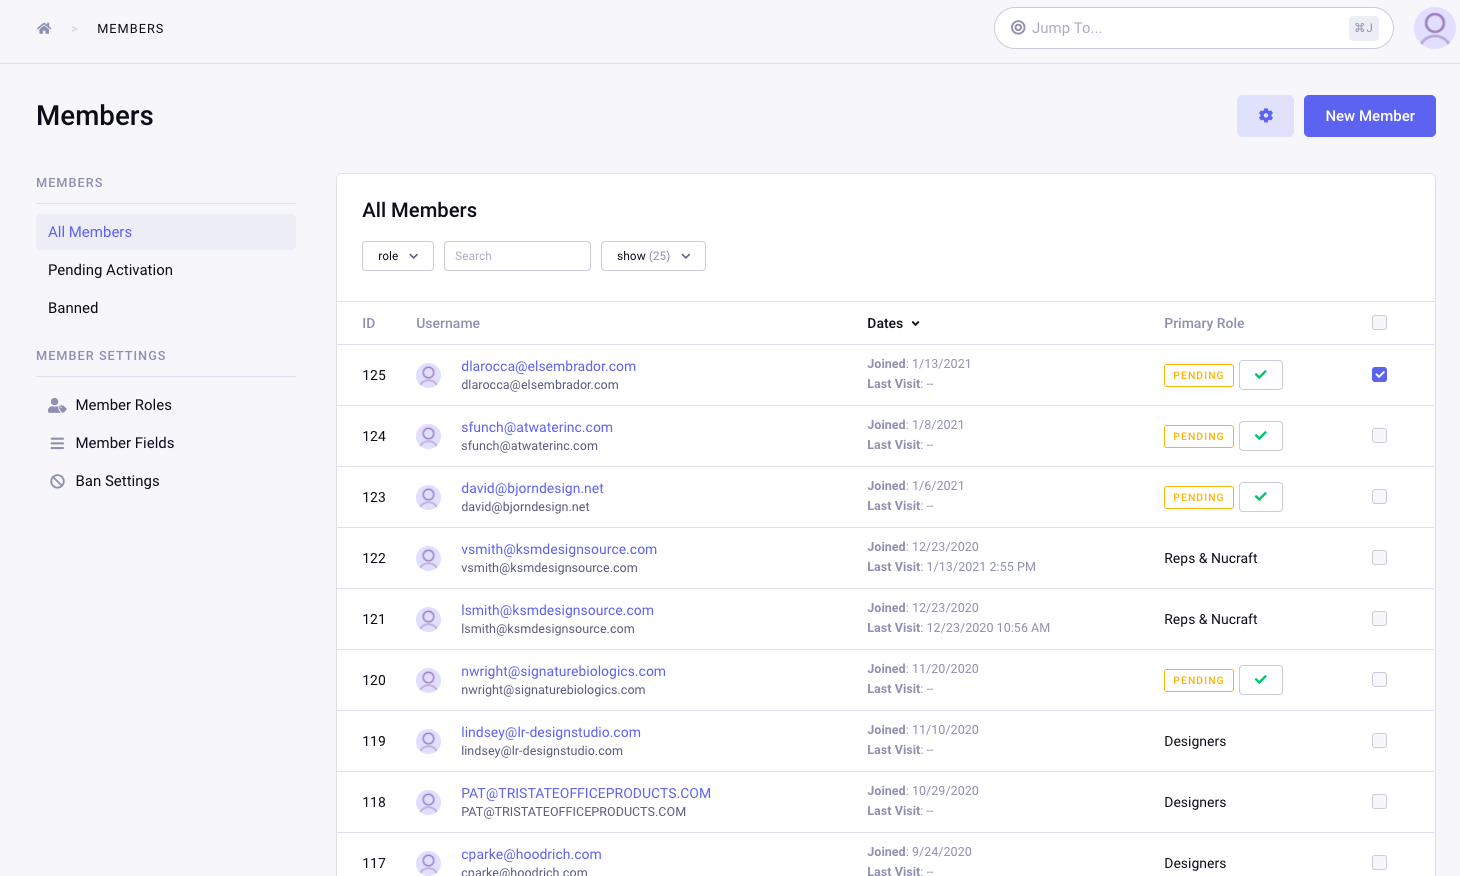Select the checkbox for member 123
This screenshot has height=876, width=1460.
[1380, 496]
